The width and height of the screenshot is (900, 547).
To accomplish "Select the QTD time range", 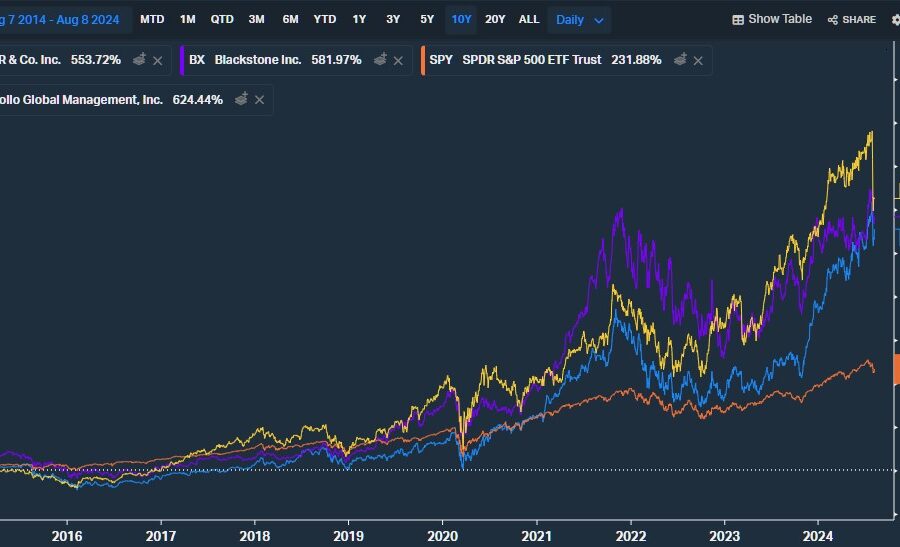I will coord(222,19).
